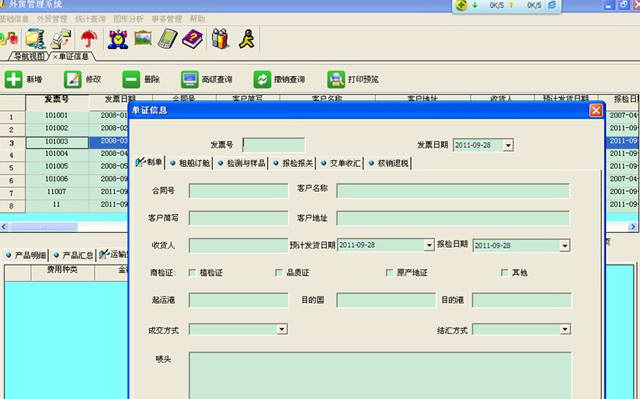Click the alarm clock toolbar icon
Image resolution: width=640 pixels, height=399 pixels.
tap(118, 39)
